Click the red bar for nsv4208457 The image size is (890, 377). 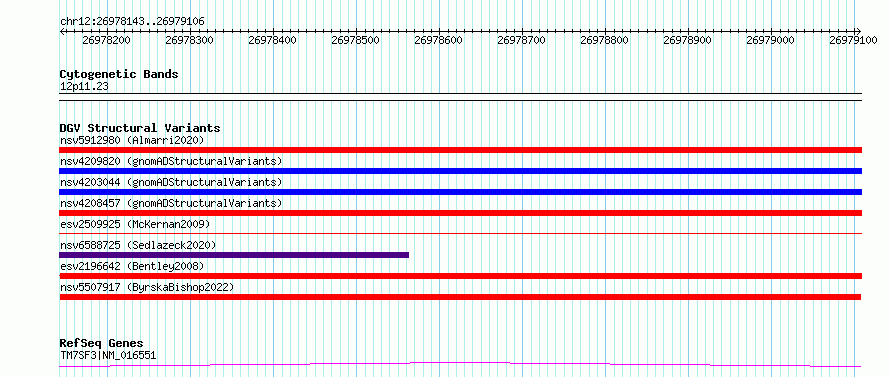460,213
